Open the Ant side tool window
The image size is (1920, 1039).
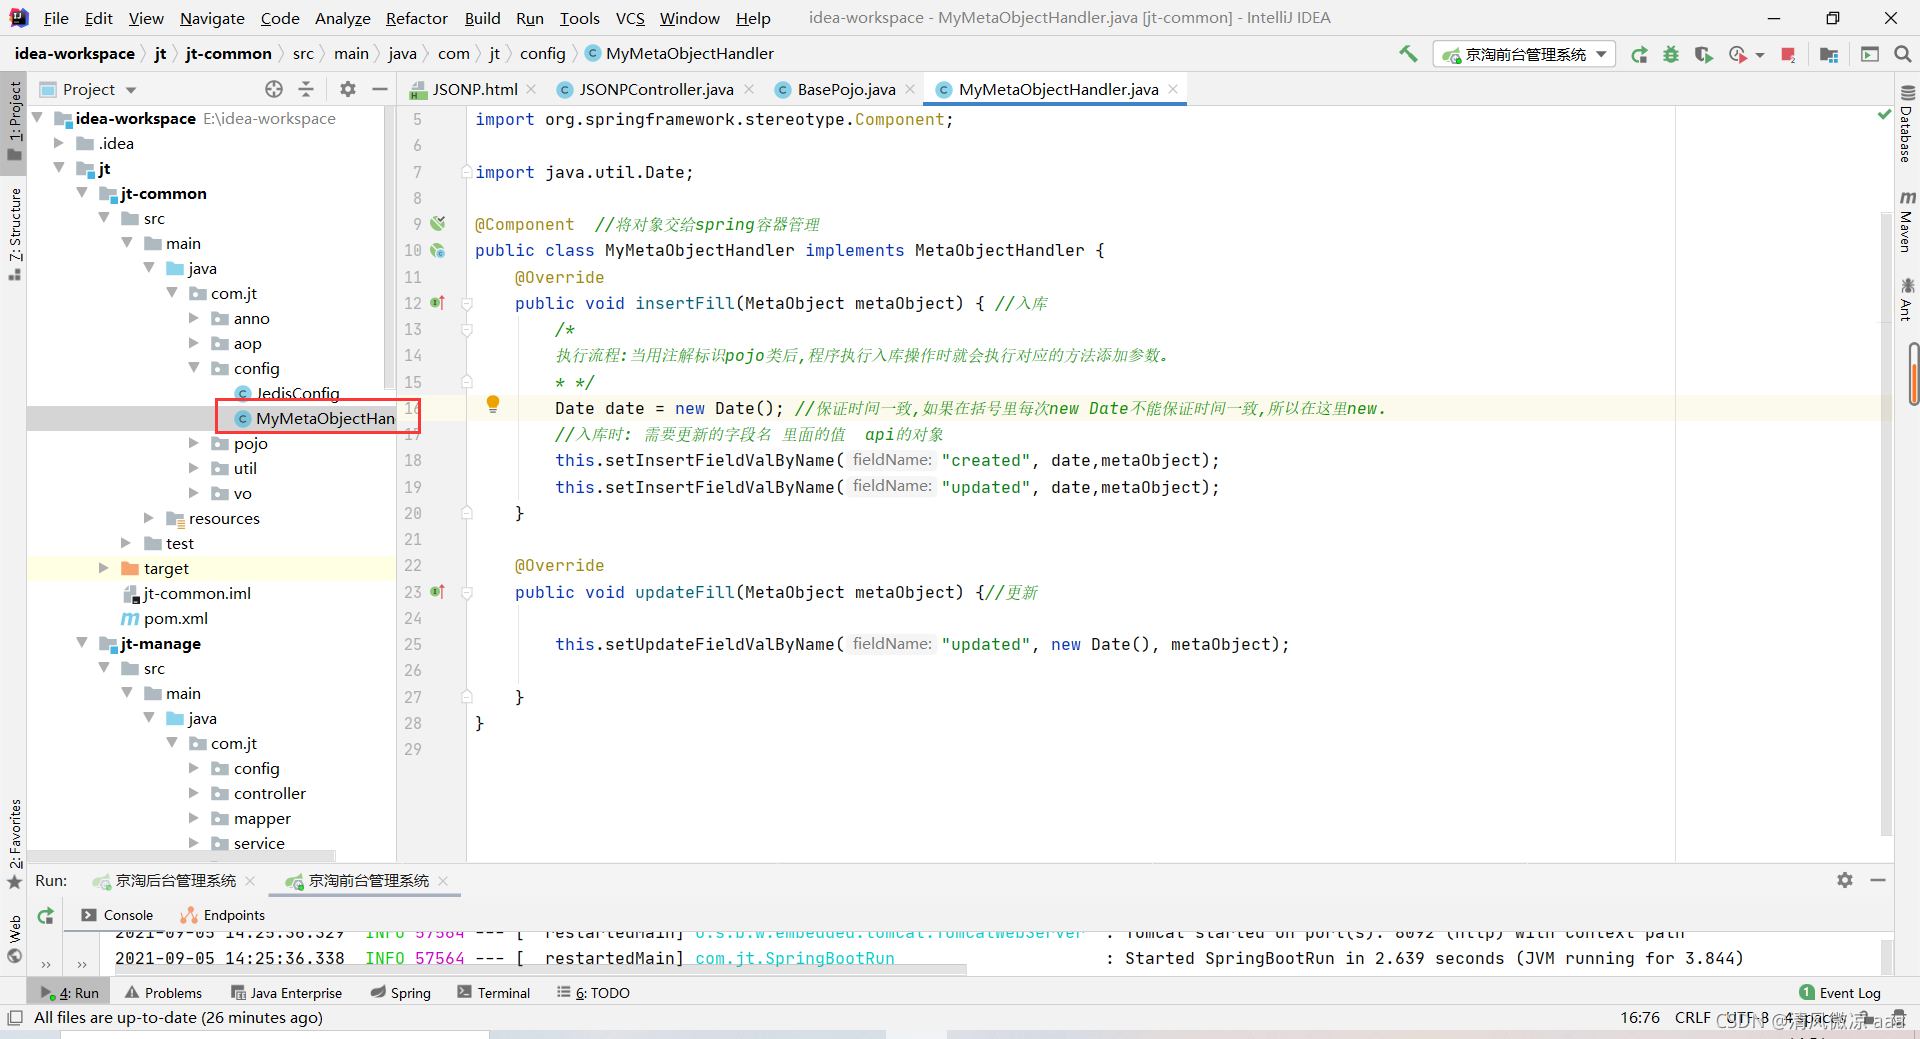pos(1907,299)
